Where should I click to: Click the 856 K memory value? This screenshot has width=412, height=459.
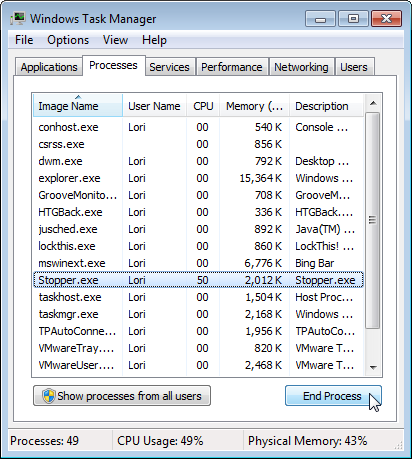(x=269, y=144)
